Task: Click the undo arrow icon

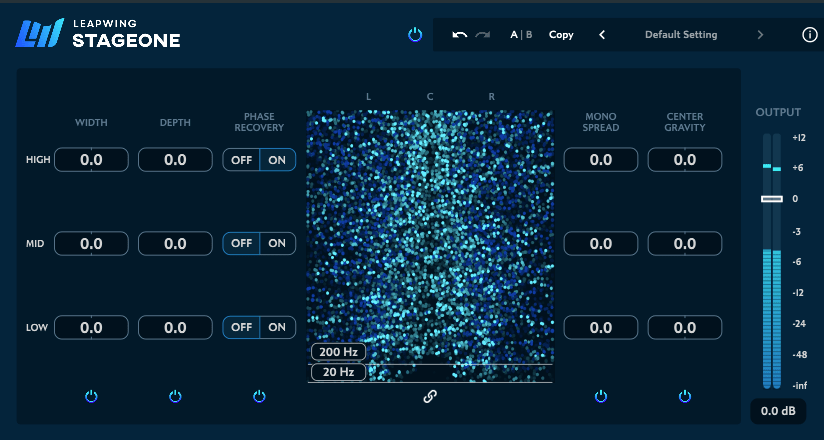Action: click(x=459, y=35)
